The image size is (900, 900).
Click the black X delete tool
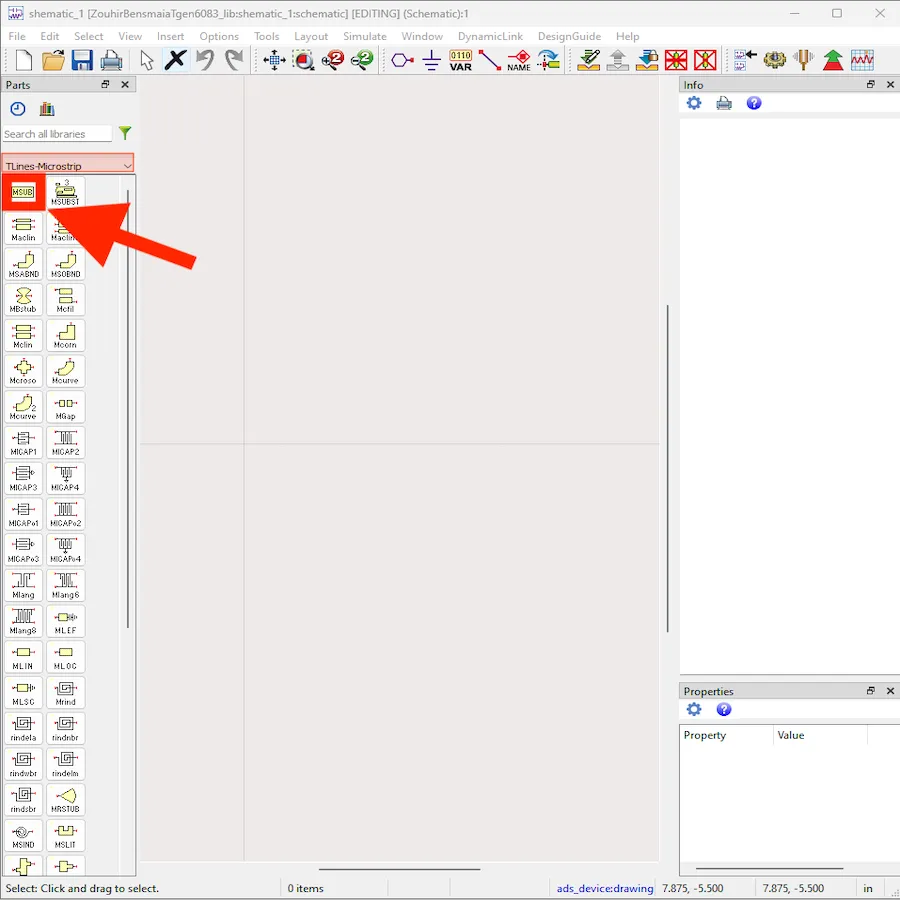pyautogui.click(x=176, y=60)
